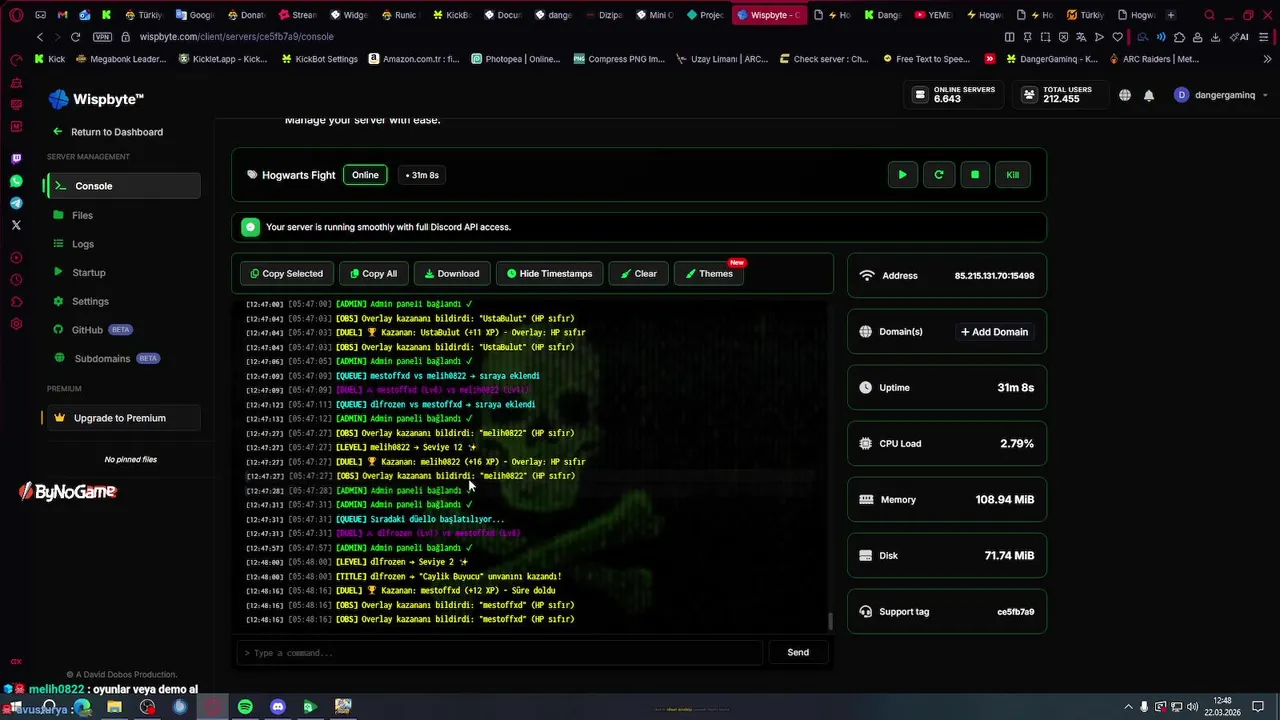
Task: Click the address value 85.215.131.70:15498
Action: pos(994,276)
